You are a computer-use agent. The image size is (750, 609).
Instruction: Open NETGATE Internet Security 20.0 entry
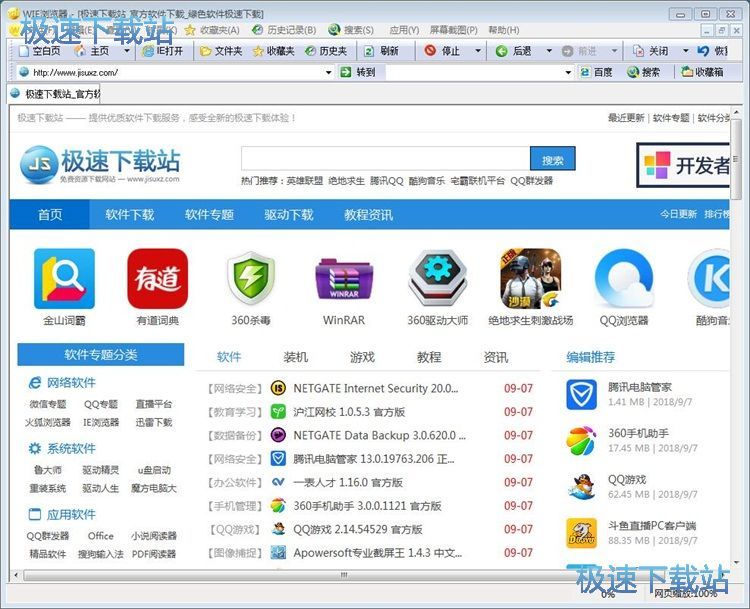(x=375, y=388)
